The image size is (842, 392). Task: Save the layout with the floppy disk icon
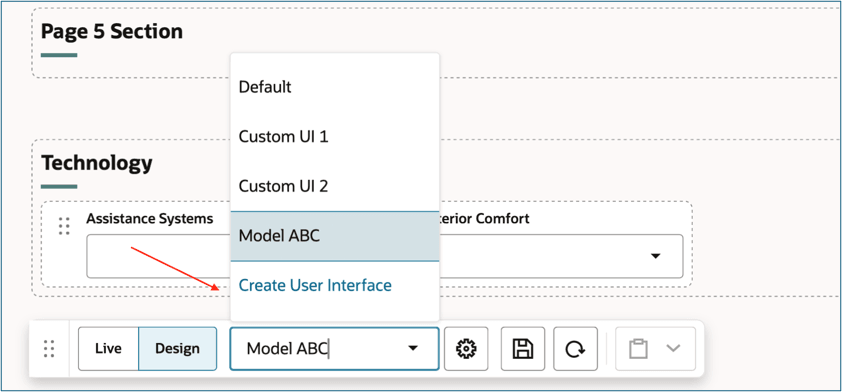coord(522,349)
